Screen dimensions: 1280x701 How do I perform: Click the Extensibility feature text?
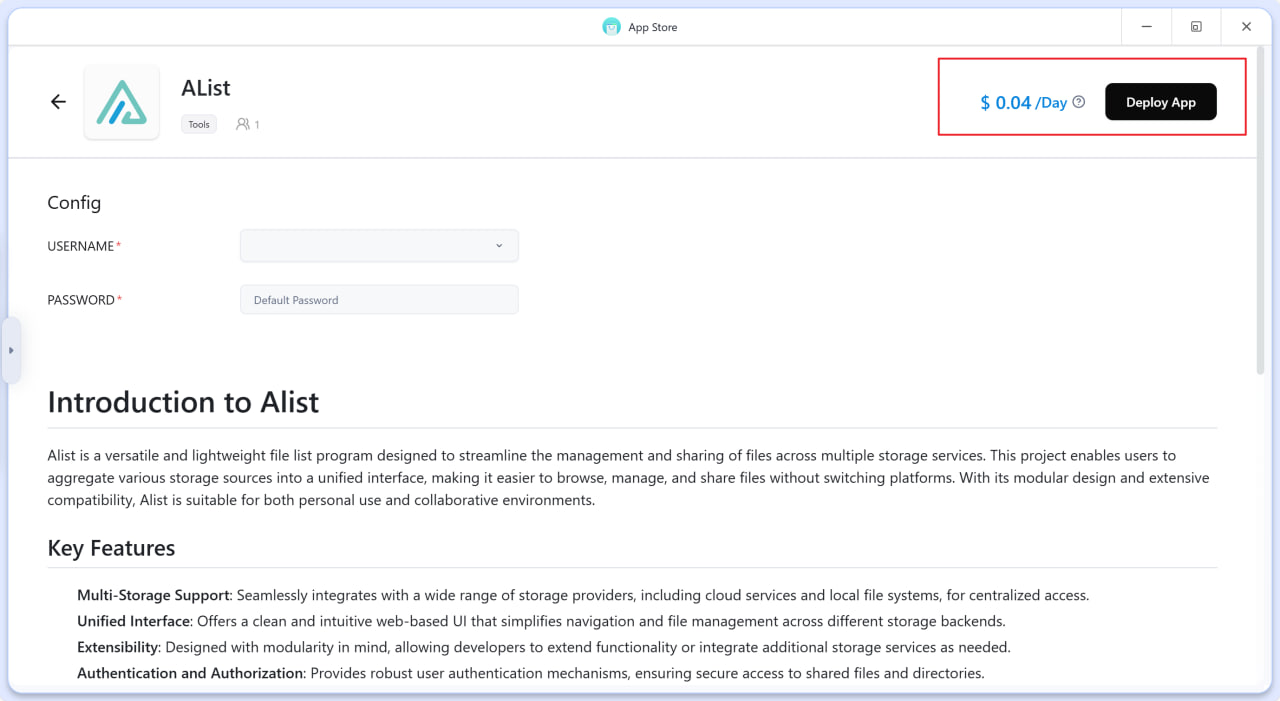(x=544, y=647)
